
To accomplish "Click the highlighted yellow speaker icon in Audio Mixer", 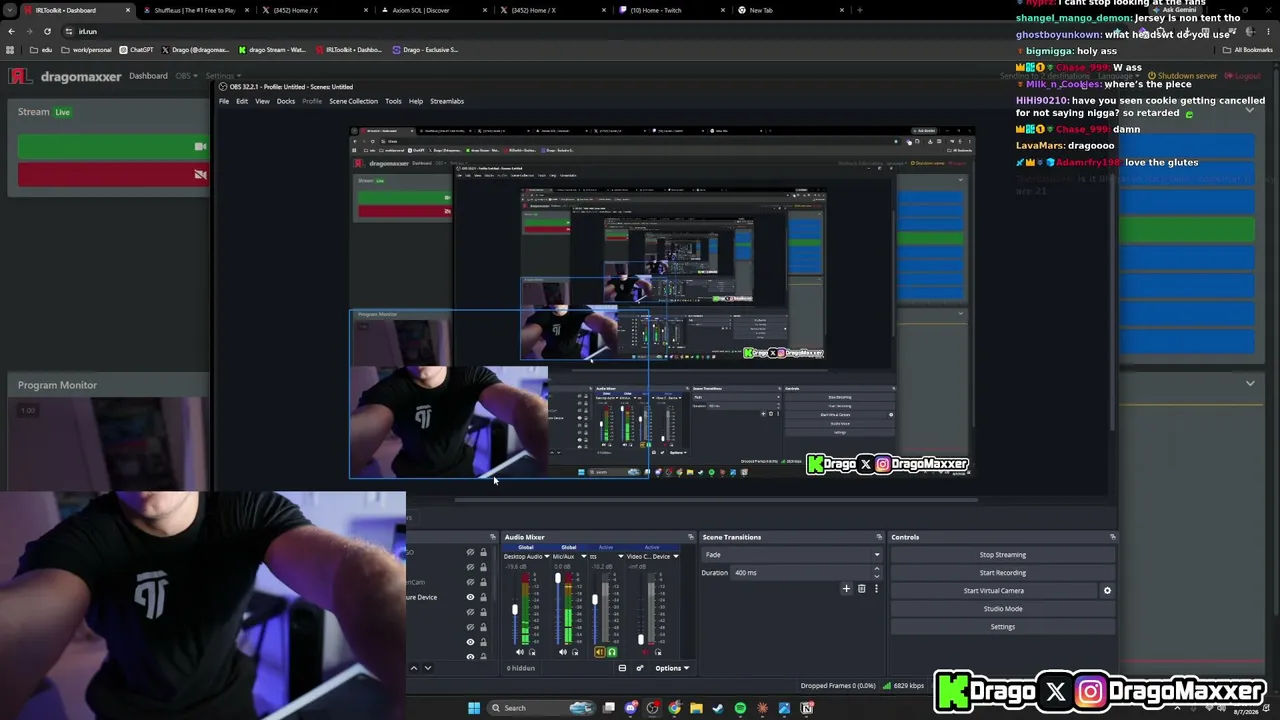I will click(x=600, y=652).
